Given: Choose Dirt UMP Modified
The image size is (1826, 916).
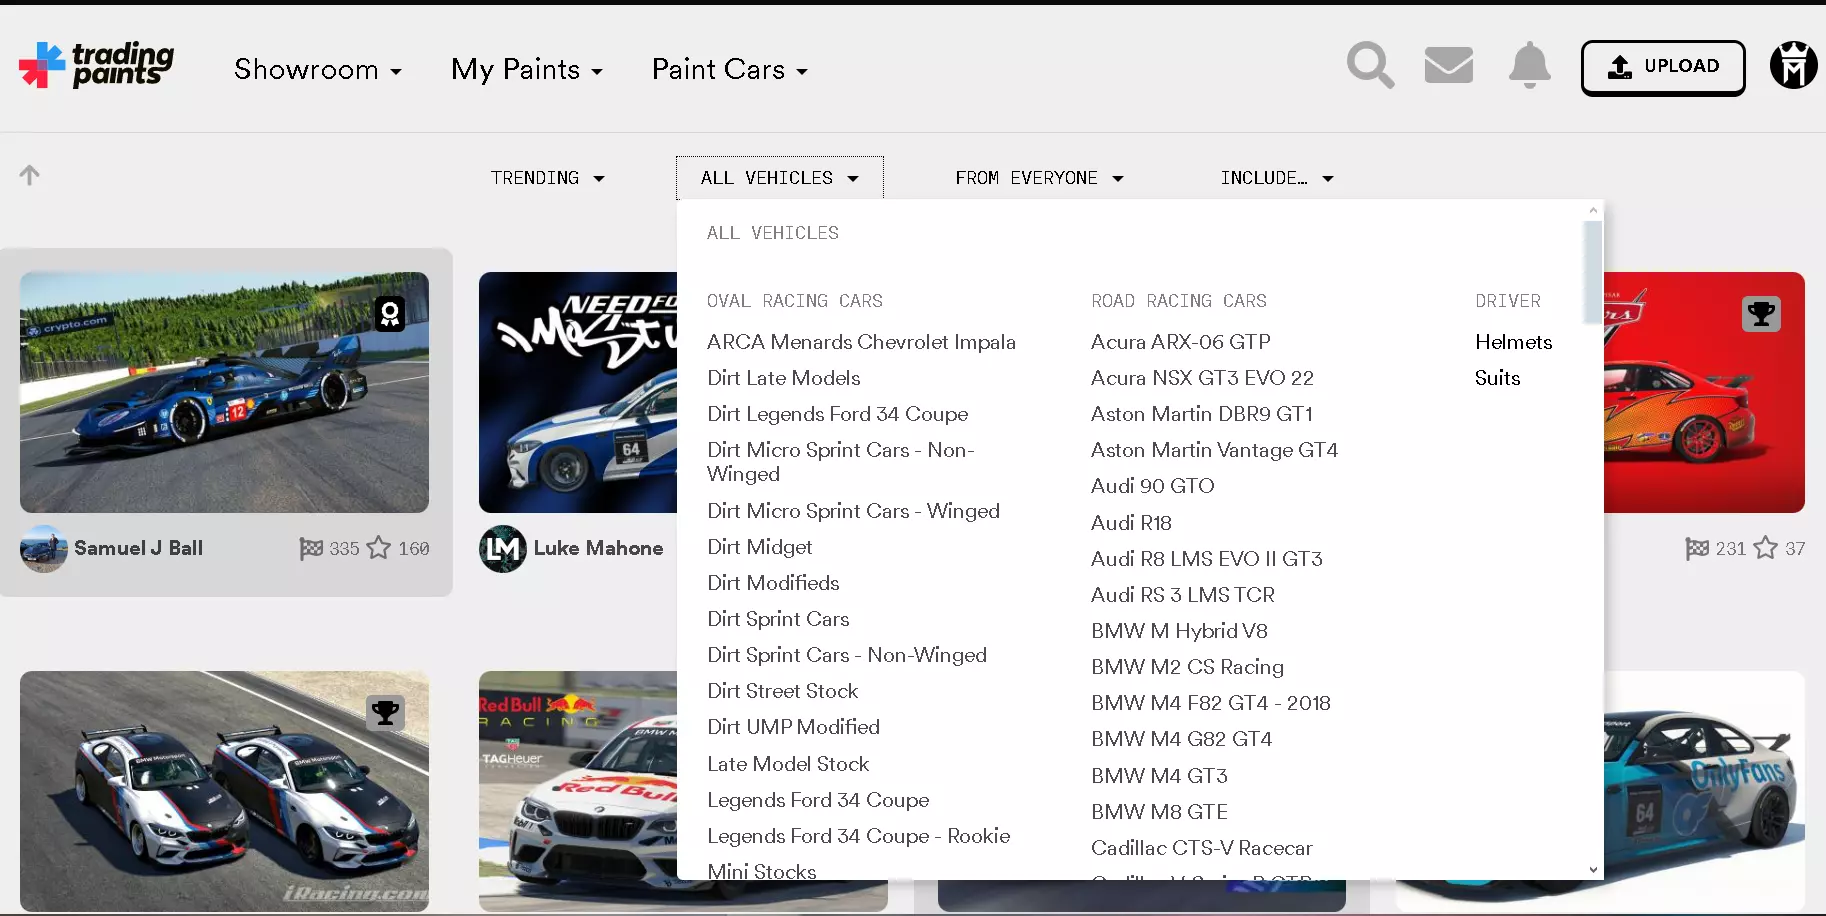Looking at the screenshot, I should tap(794, 727).
